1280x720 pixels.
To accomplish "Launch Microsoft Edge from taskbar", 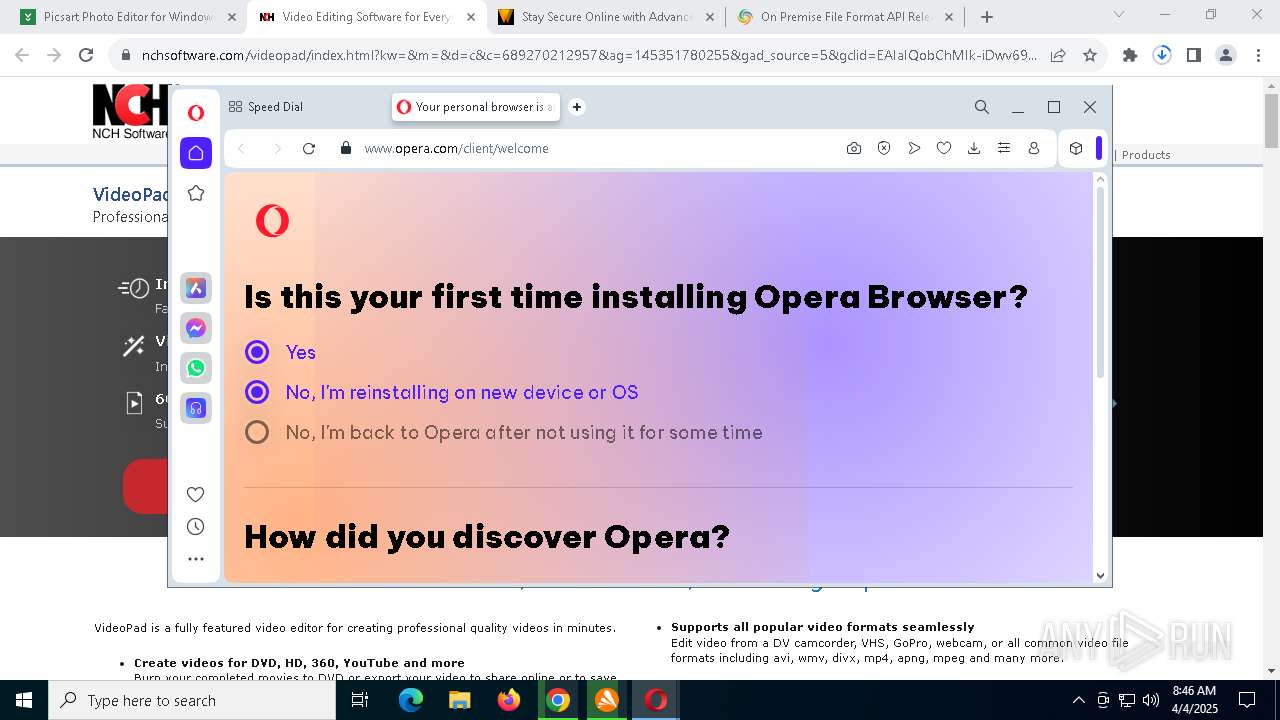I will pyautogui.click(x=411, y=700).
